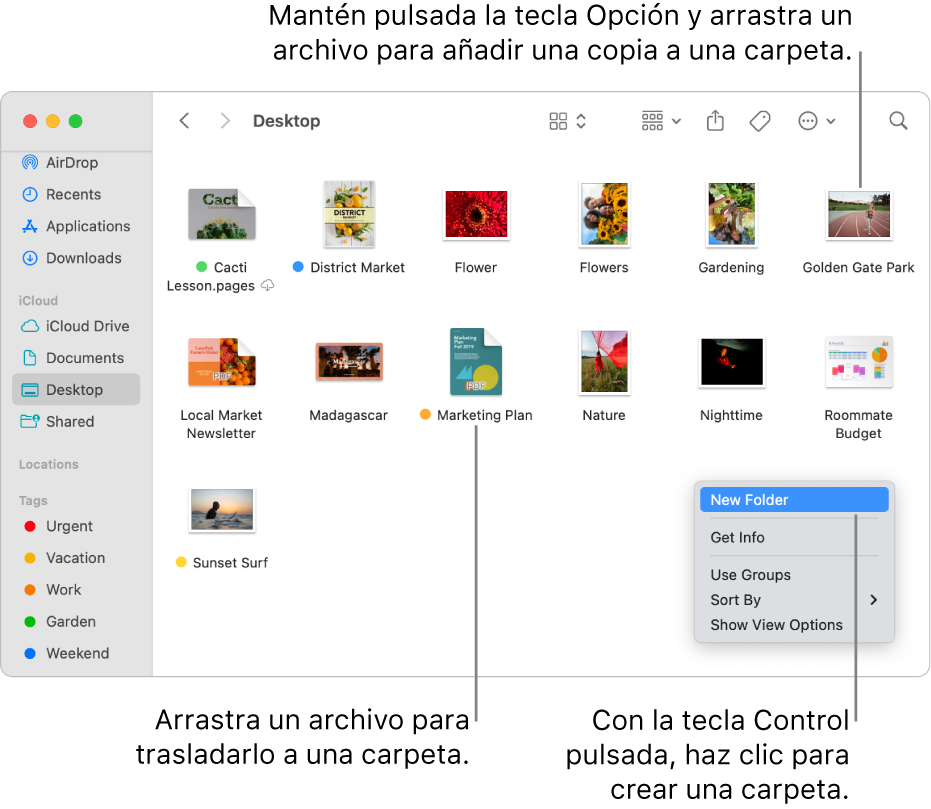Select the Roommate Budget spreadsheet icon
This screenshot has width=931, height=809.
click(x=859, y=362)
